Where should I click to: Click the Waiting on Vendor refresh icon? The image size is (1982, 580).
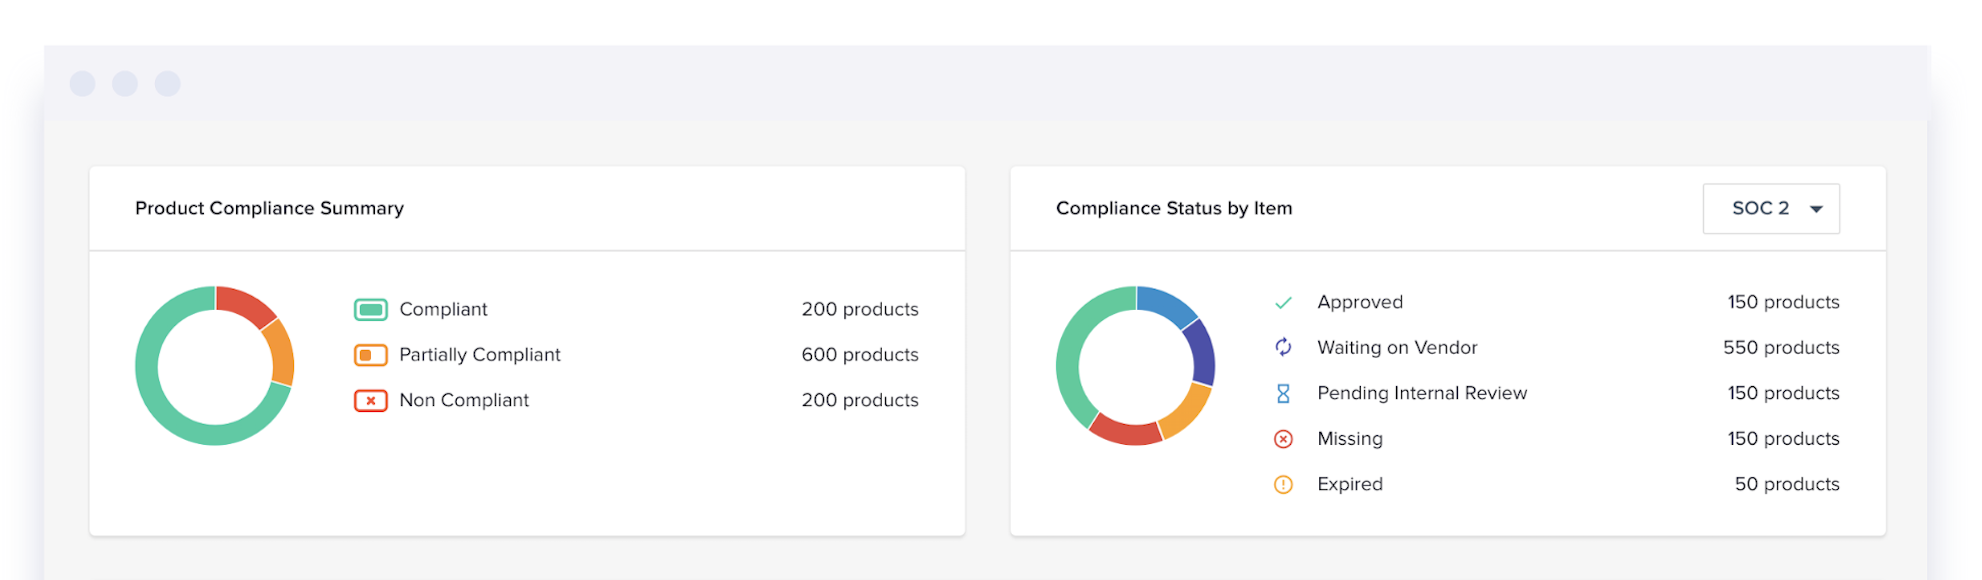tap(1283, 347)
